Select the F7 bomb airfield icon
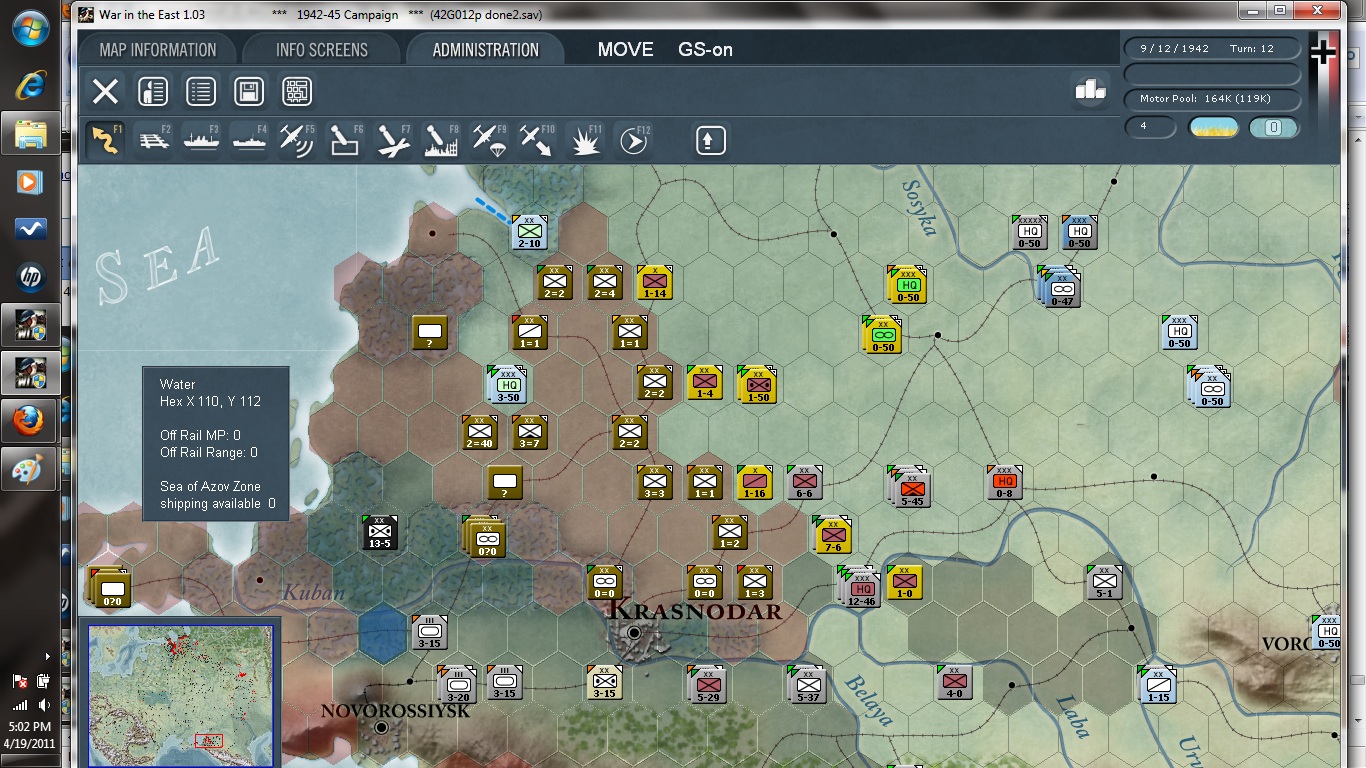Image resolution: width=1366 pixels, height=768 pixels. coord(394,140)
